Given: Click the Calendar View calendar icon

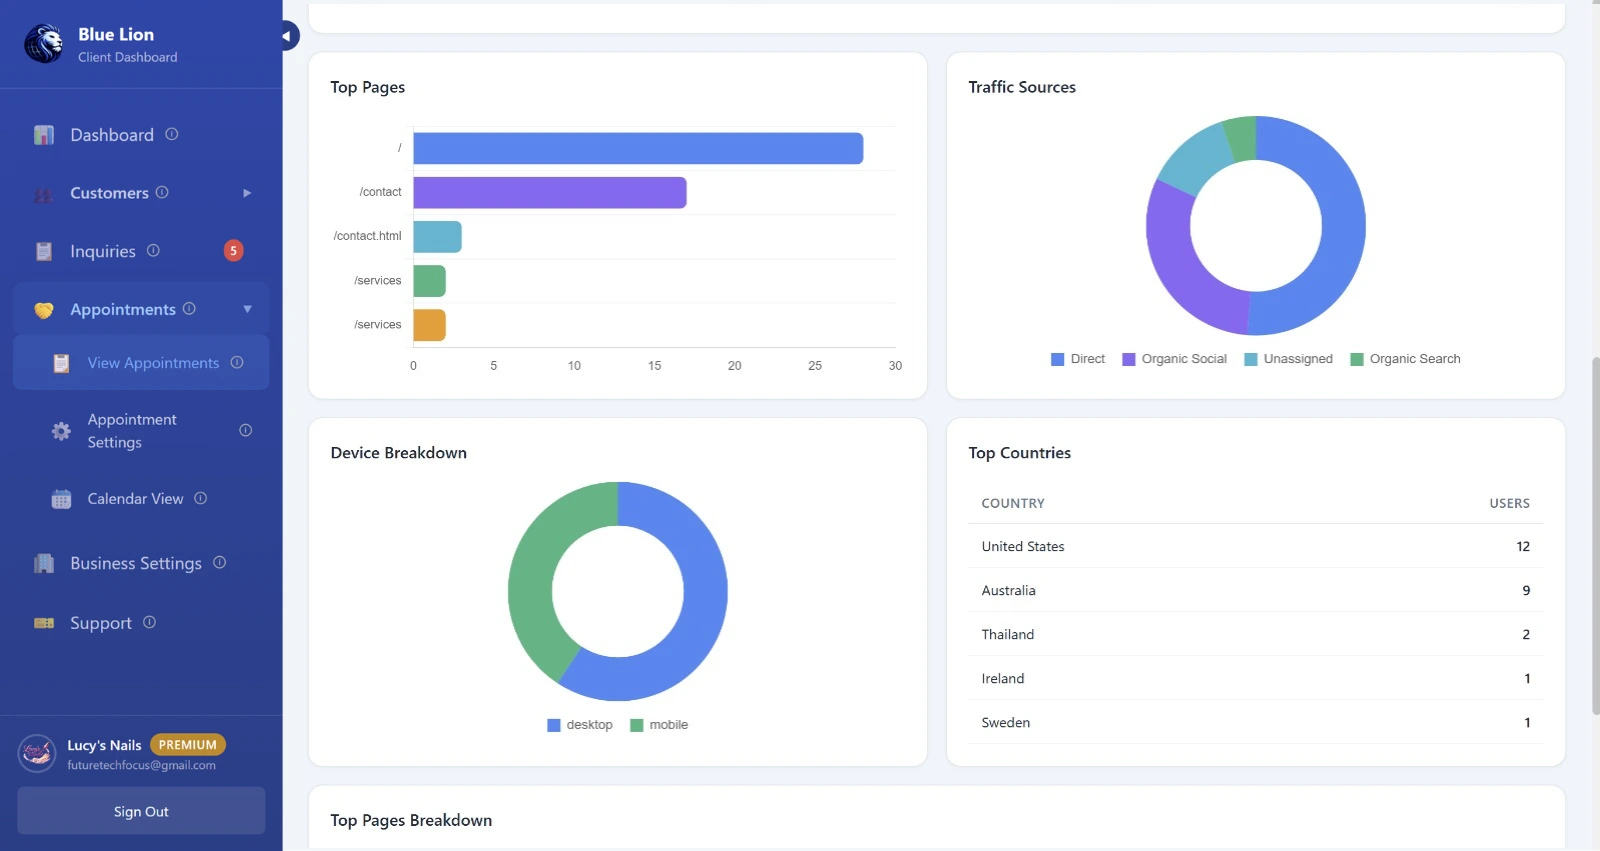Looking at the screenshot, I should coord(61,499).
